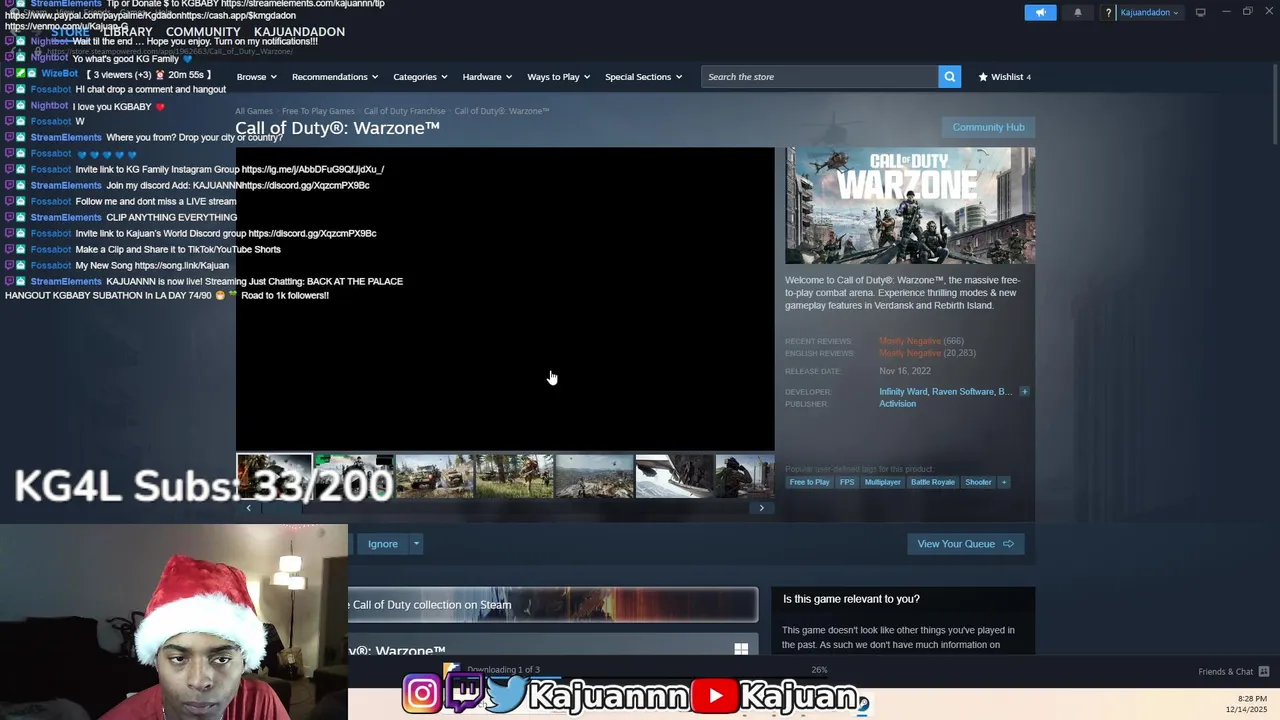This screenshot has width=1280, height=720.
Task: Click the Windows platform icon on Warzone purchase box
Action: (x=741, y=649)
